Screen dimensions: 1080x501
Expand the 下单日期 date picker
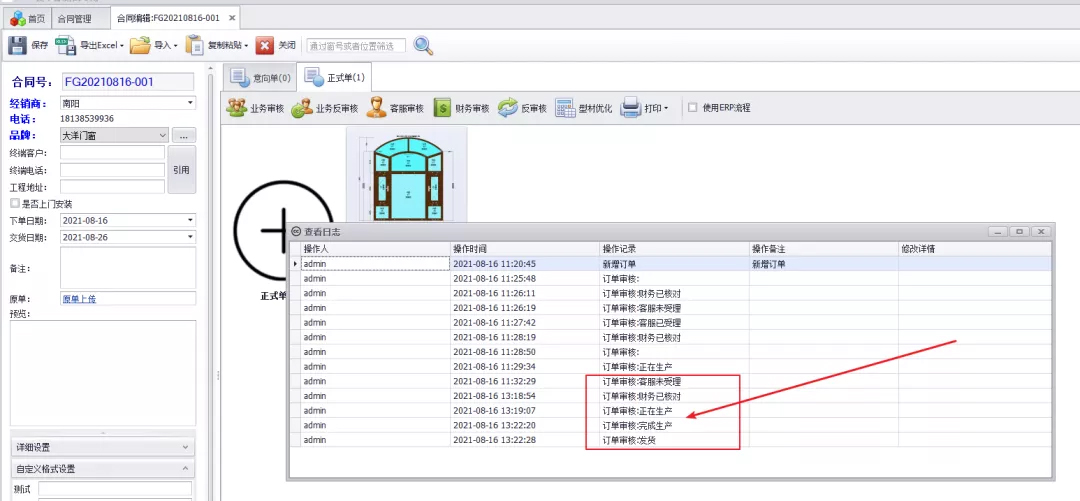(189, 220)
